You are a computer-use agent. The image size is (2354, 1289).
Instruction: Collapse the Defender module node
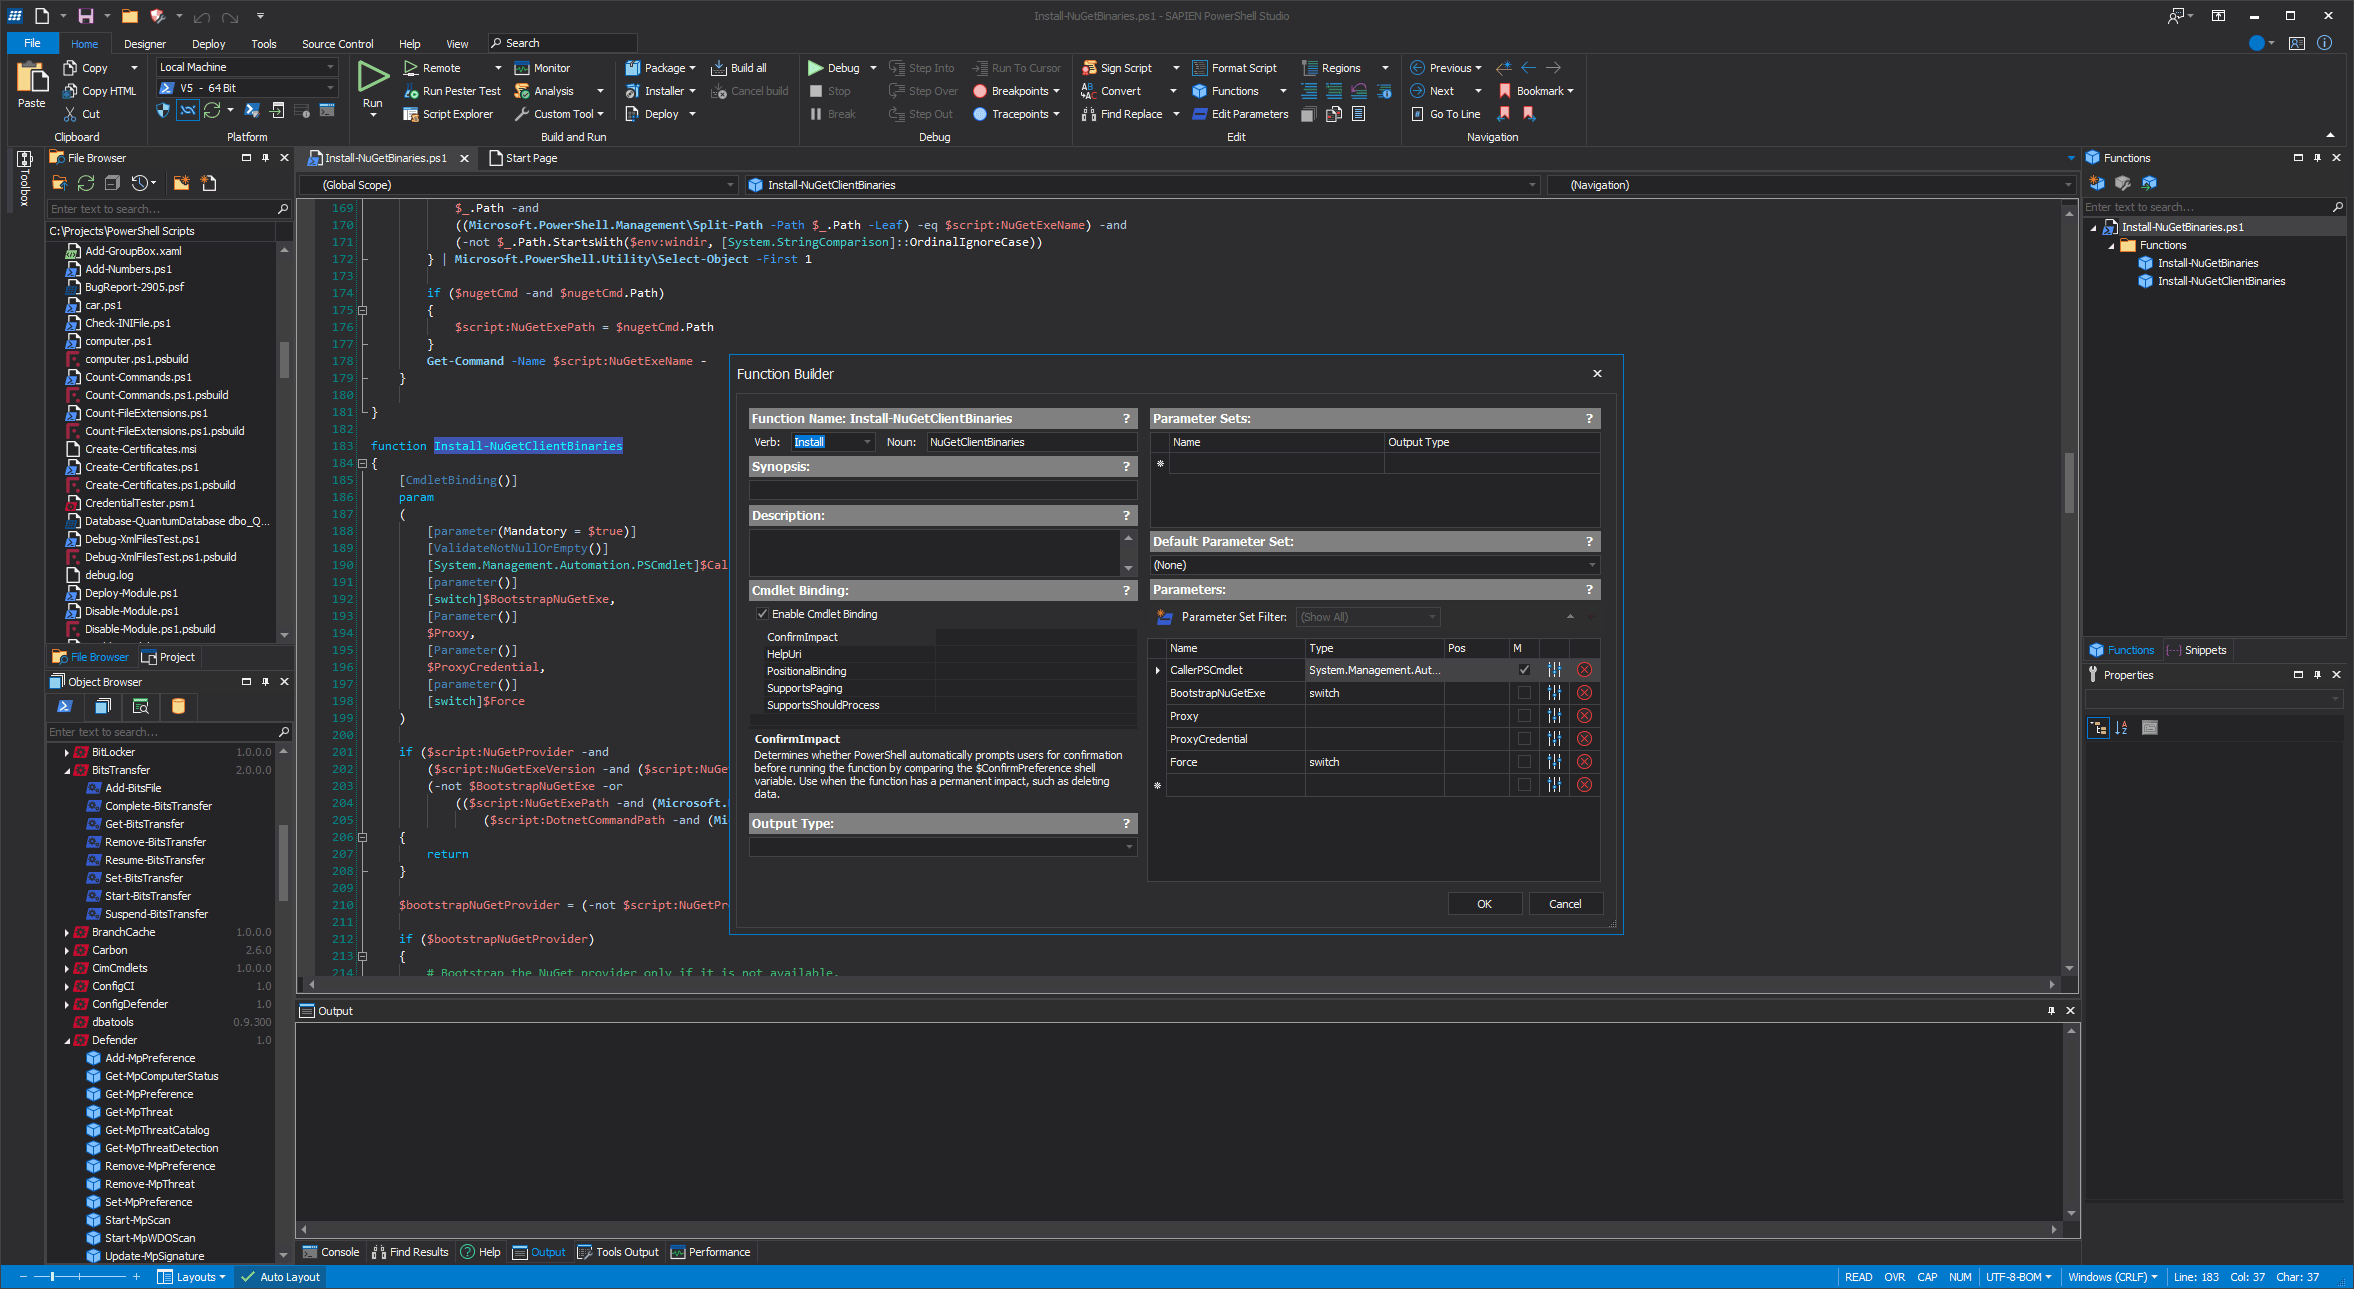click(x=67, y=1040)
